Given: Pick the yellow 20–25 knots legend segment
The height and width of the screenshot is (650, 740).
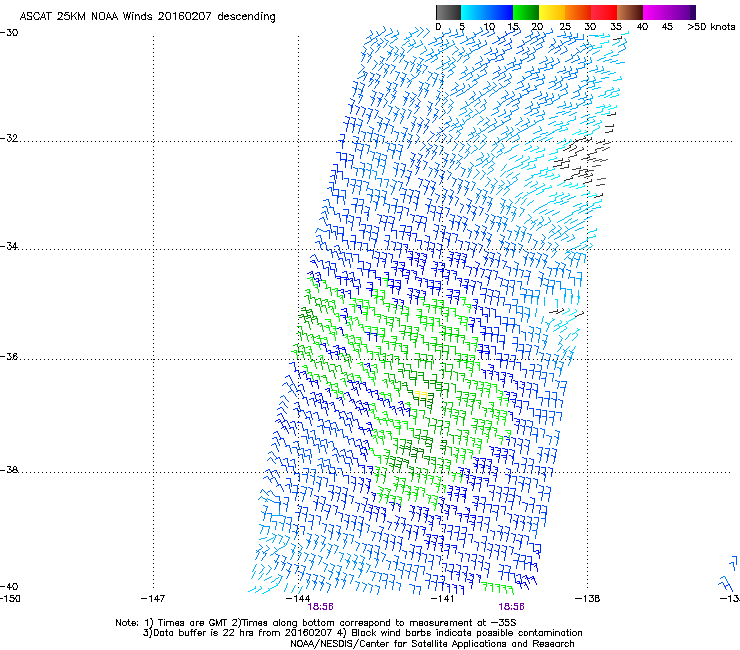Looking at the screenshot, I should click(x=552, y=12).
